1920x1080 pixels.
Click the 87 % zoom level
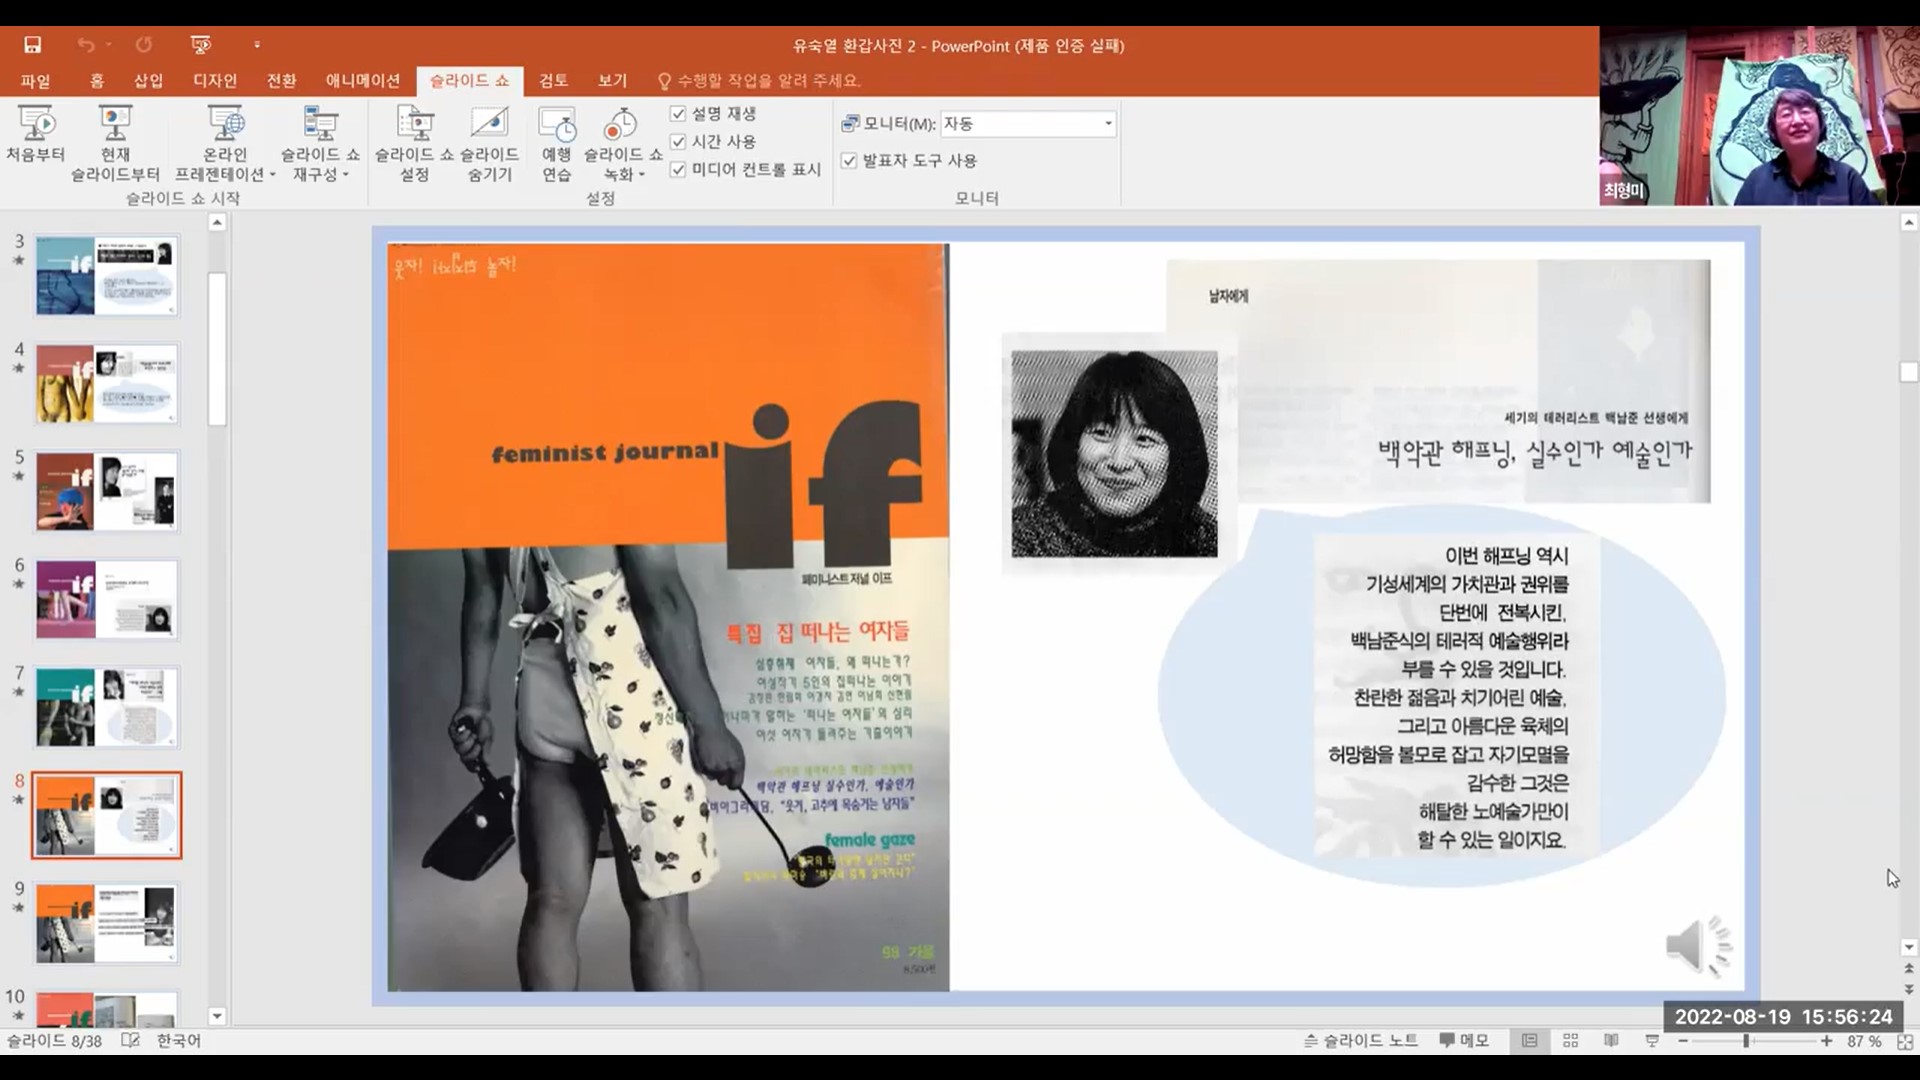[x=1864, y=1041]
